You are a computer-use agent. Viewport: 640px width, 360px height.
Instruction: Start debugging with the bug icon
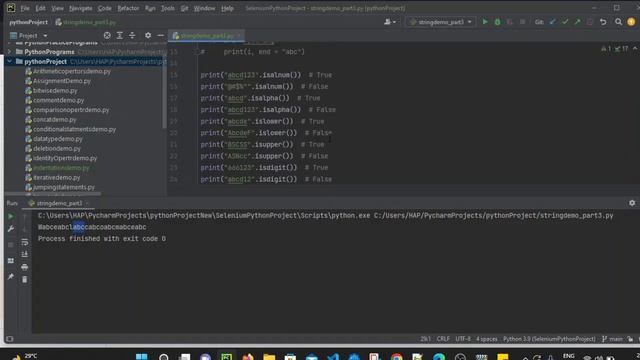[x=497, y=22]
